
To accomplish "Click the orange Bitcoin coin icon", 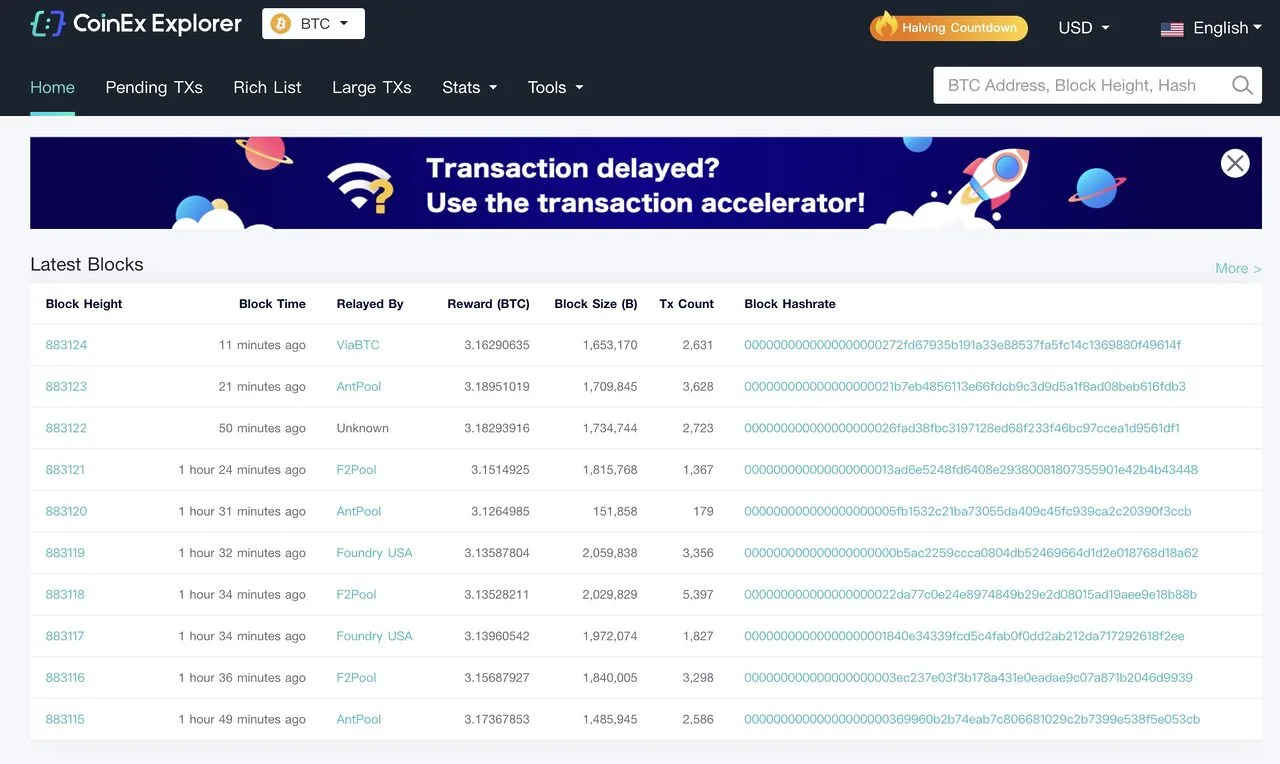I will point(281,24).
